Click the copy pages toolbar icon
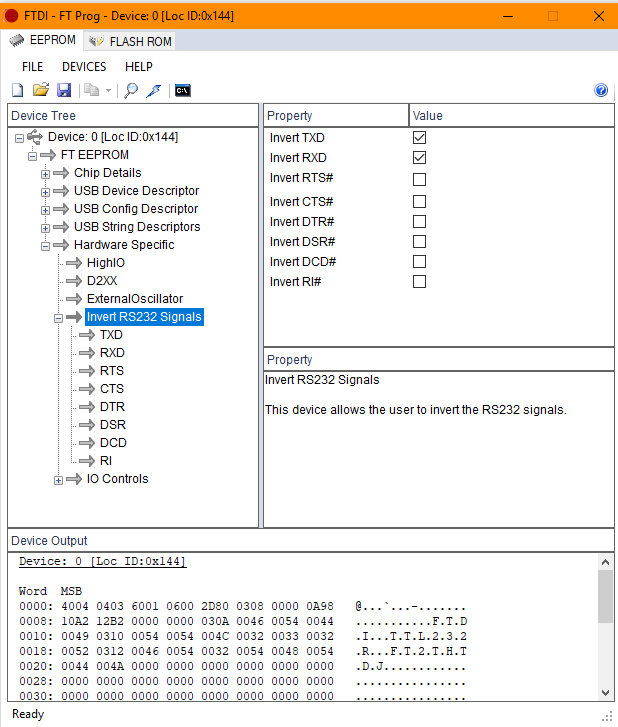 tap(92, 90)
